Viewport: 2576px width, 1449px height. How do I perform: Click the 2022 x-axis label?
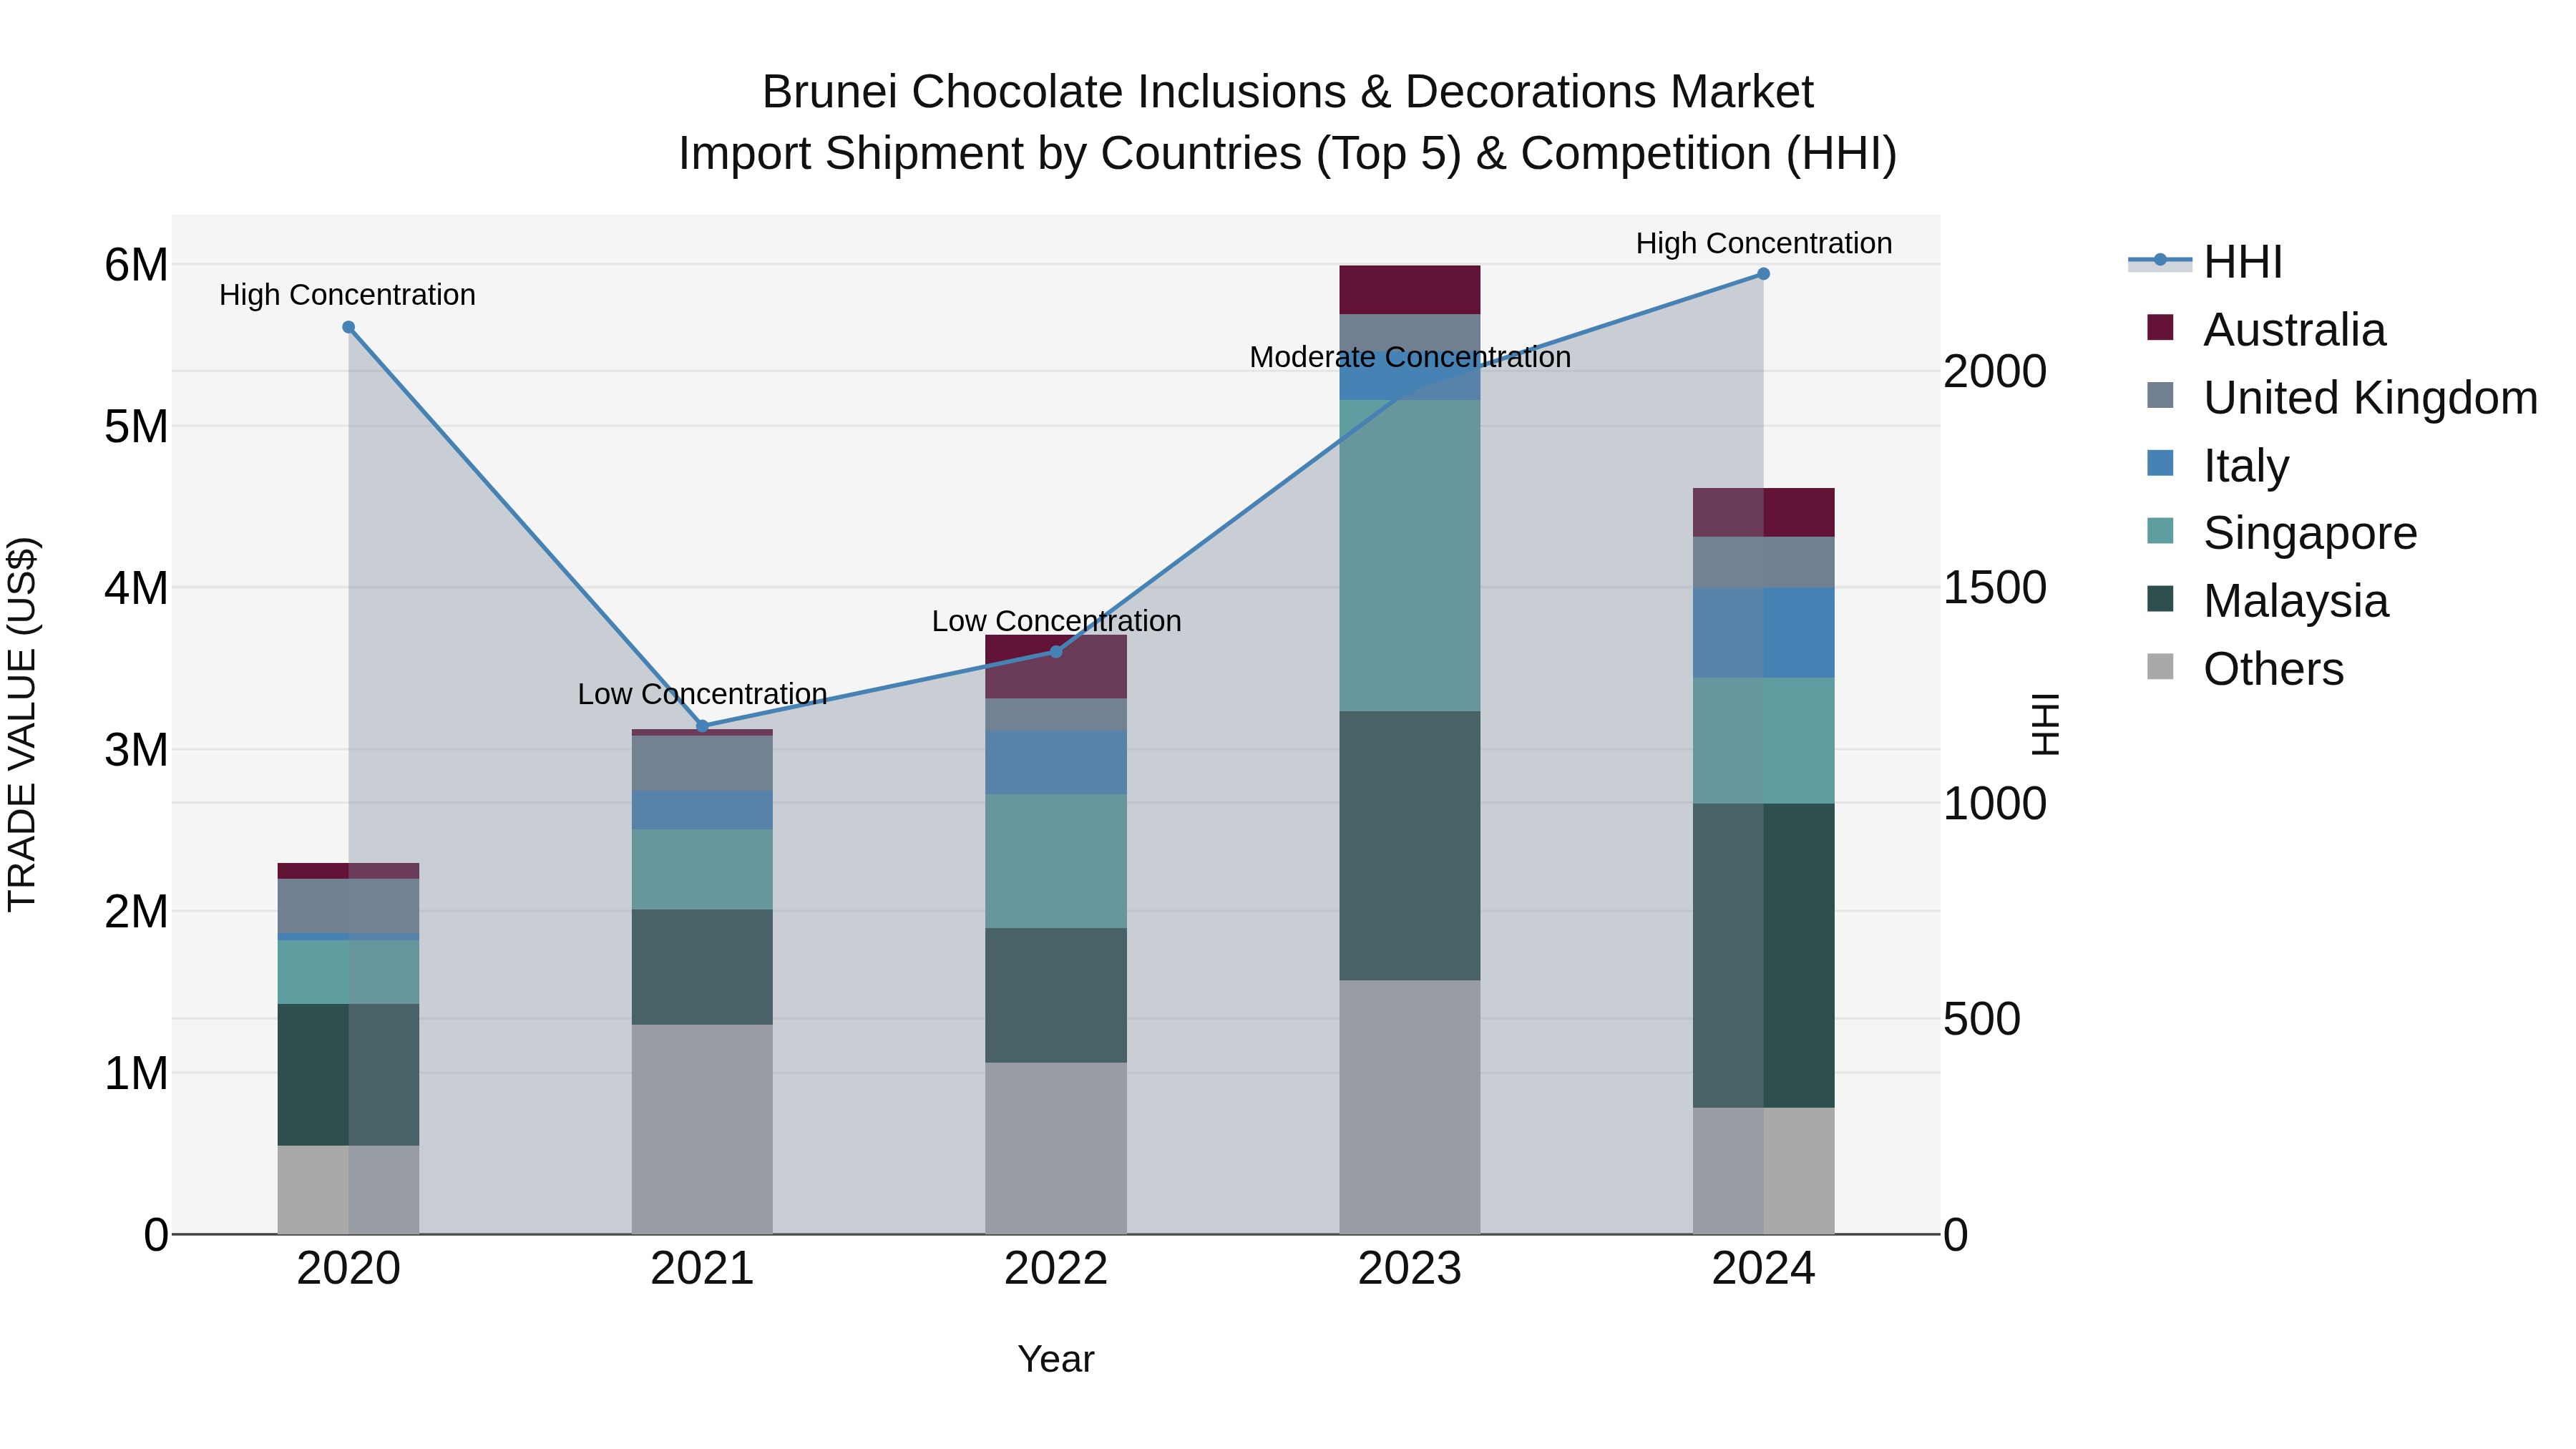coord(1056,1269)
